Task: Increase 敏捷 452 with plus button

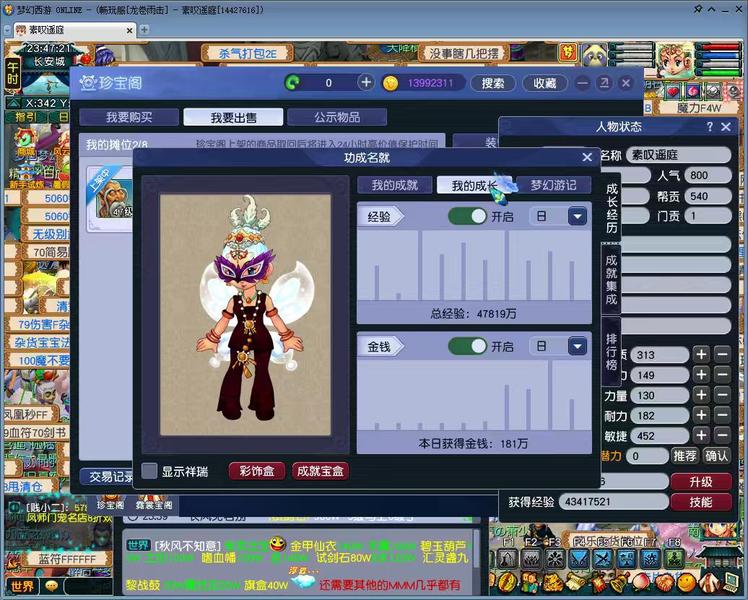Action: (x=701, y=435)
